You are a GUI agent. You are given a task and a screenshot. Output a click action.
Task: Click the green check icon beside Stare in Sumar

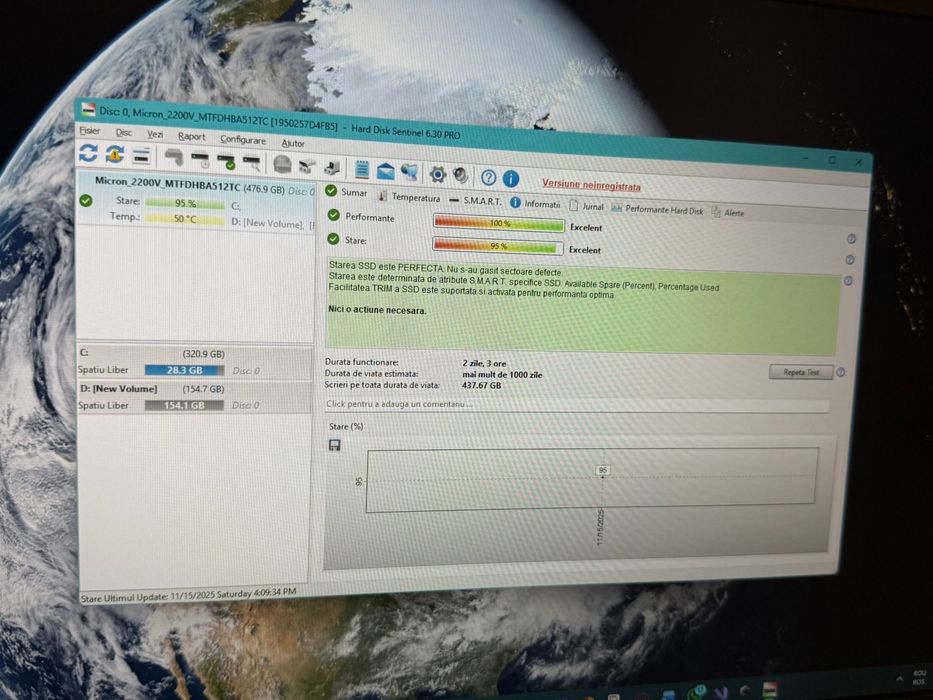pos(333,239)
